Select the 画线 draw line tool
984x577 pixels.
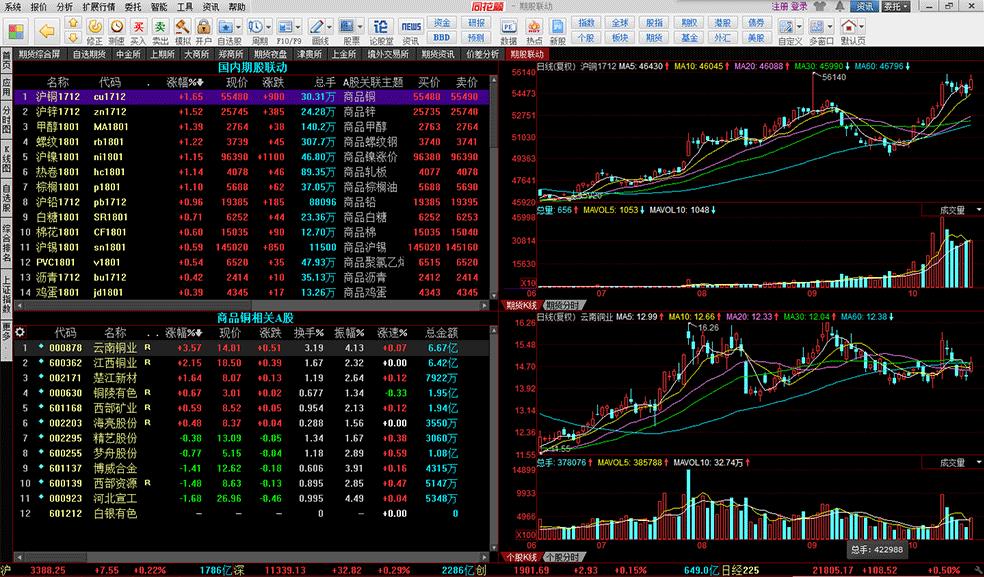[317, 31]
